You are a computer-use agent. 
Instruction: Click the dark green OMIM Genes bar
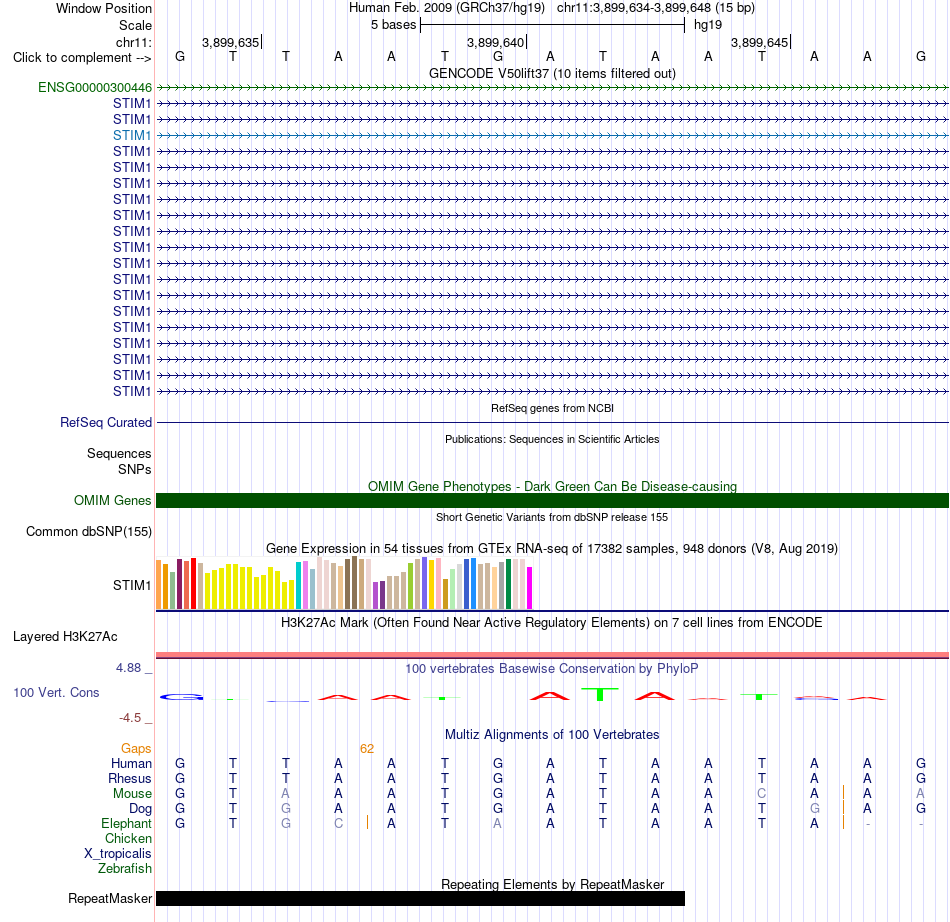coord(553,500)
